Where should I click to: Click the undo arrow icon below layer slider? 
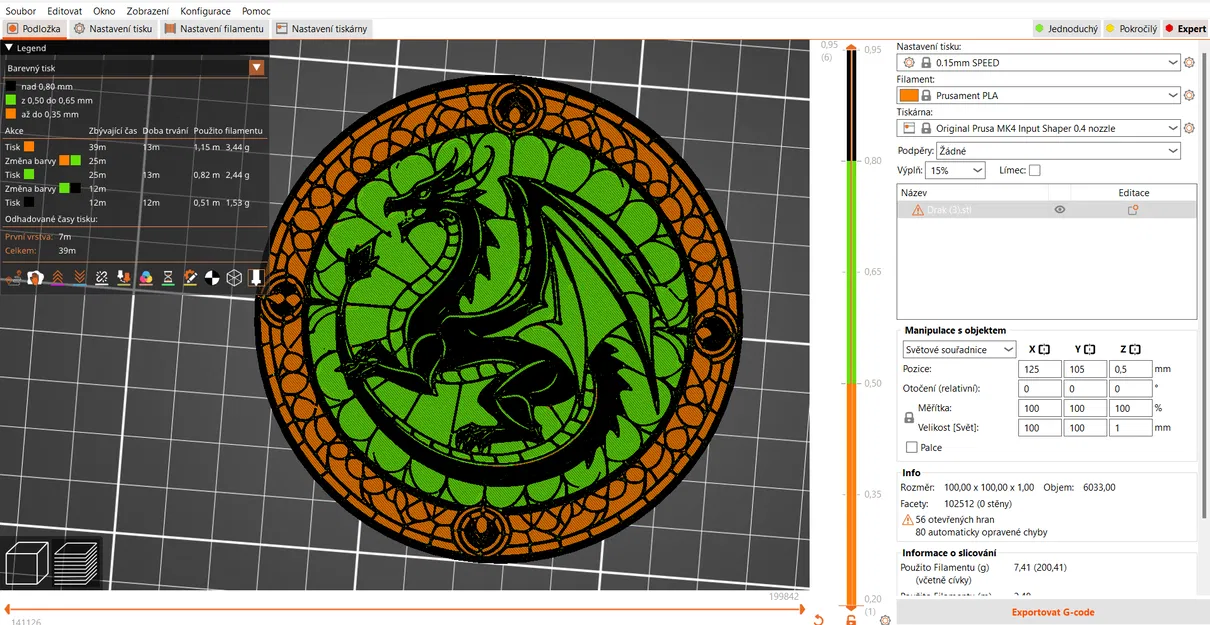click(818, 620)
